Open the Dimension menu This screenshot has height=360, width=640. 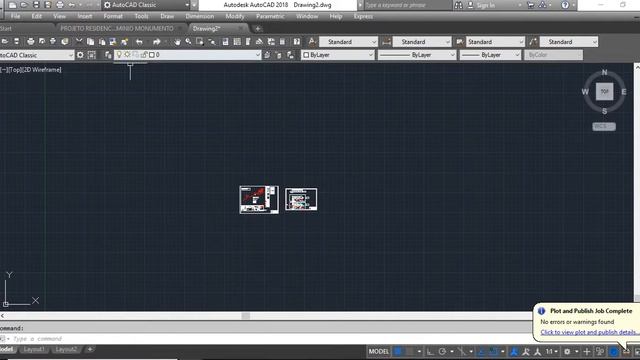(200, 16)
